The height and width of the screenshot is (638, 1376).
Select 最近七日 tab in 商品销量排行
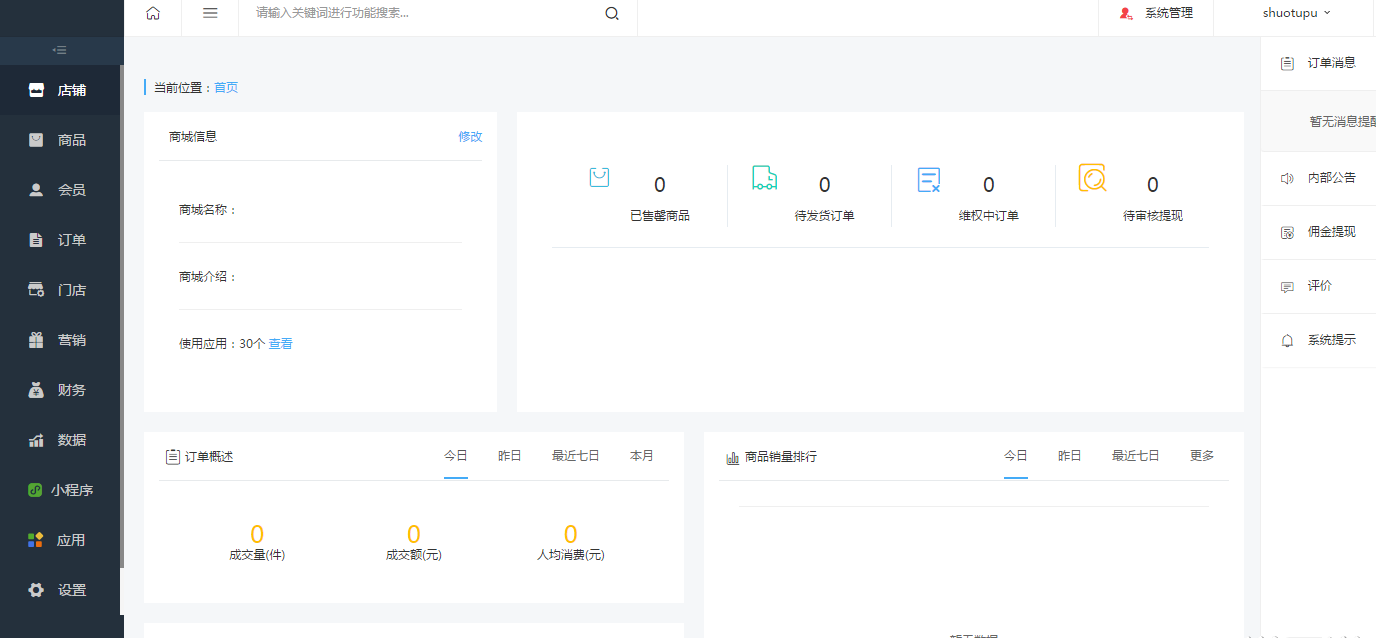click(1136, 456)
